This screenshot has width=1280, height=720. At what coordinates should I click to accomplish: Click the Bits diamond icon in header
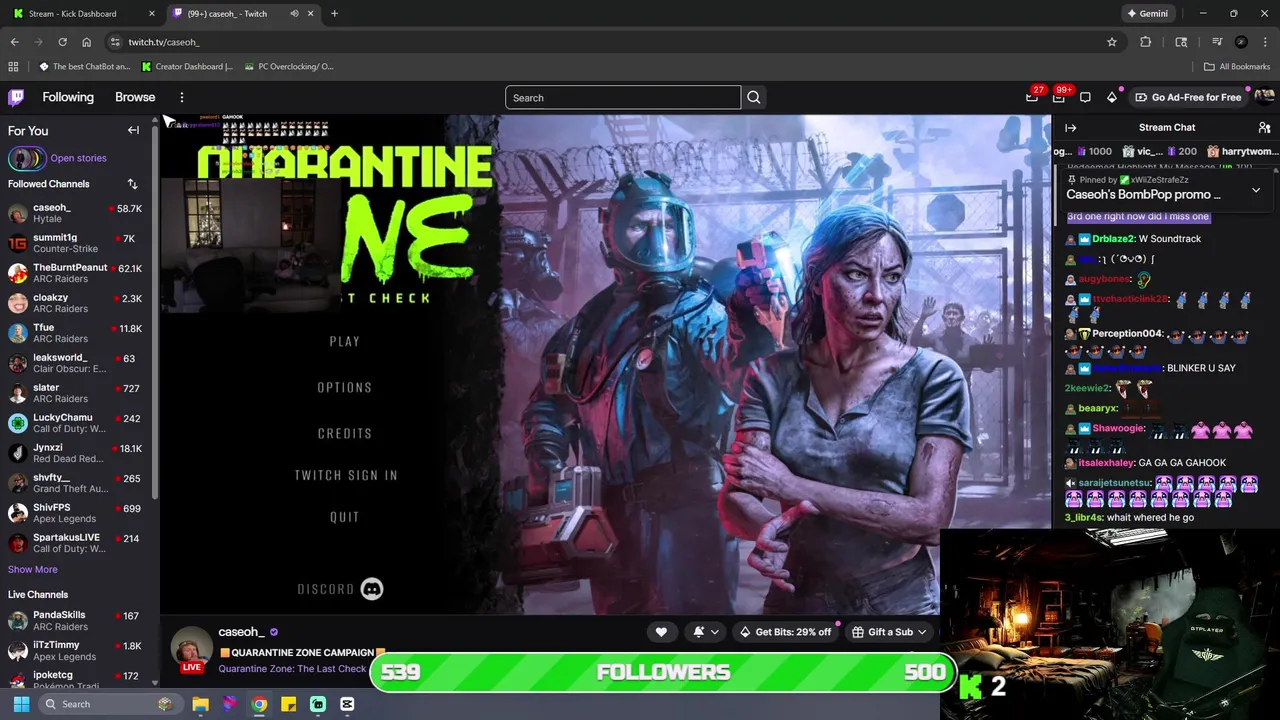point(1111,97)
